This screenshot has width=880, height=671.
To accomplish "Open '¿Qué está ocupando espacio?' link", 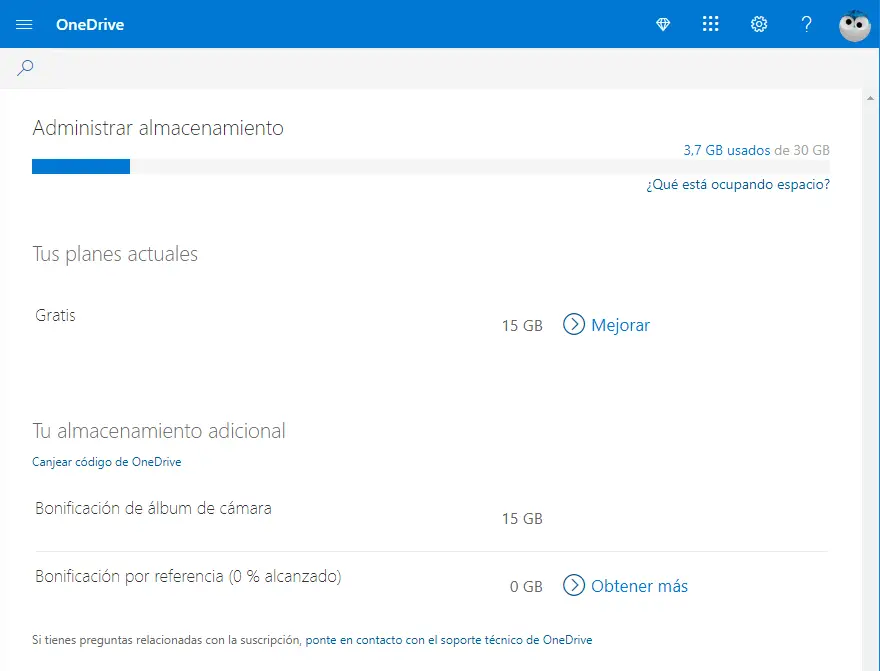I will (x=737, y=185).
